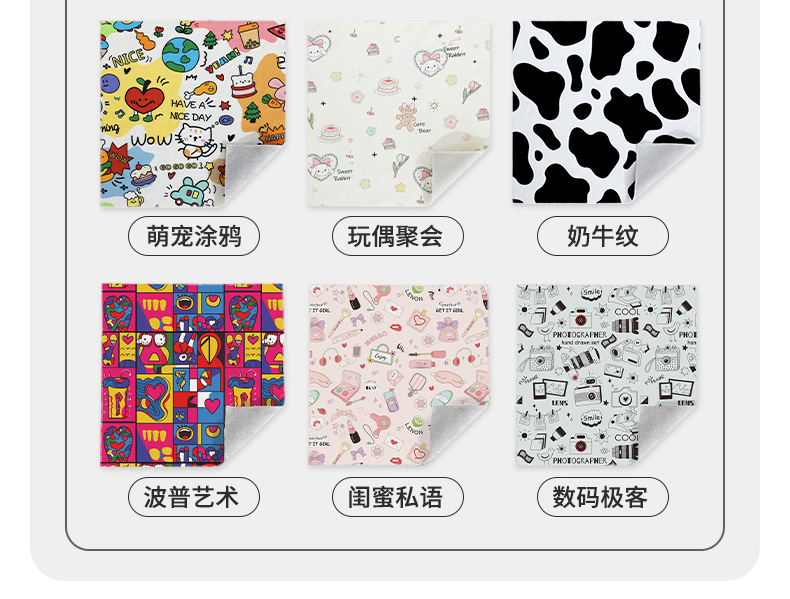Screen dimensions: 790x599
Task: Select the 萌宠涂鸦 label button
Action: (x=194, y=236)
